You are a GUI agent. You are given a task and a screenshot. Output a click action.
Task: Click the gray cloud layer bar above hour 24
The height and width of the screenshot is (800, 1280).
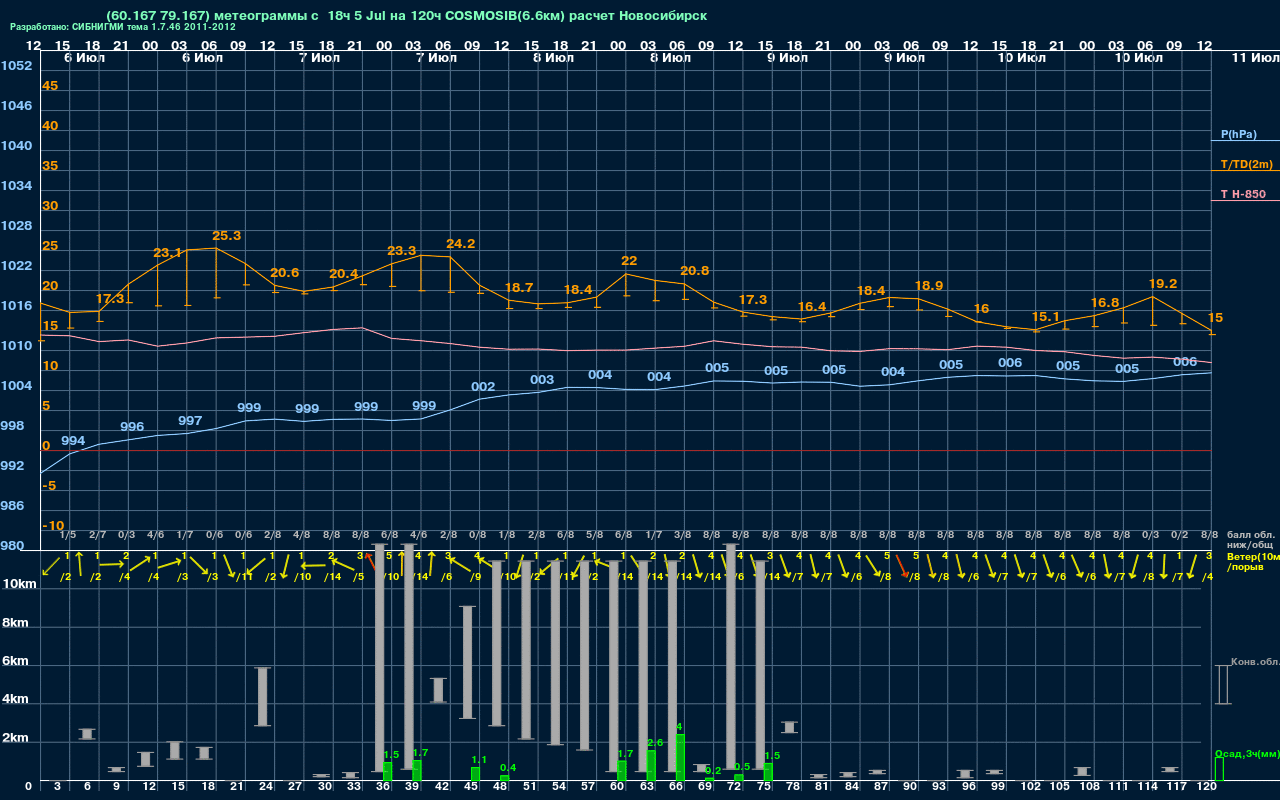pos(263,697)
